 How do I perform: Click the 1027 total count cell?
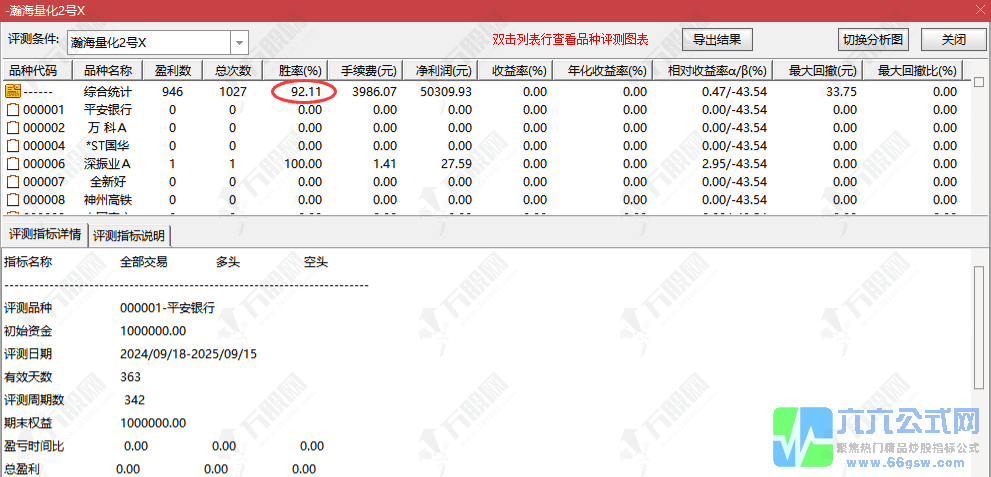[233, 92]
